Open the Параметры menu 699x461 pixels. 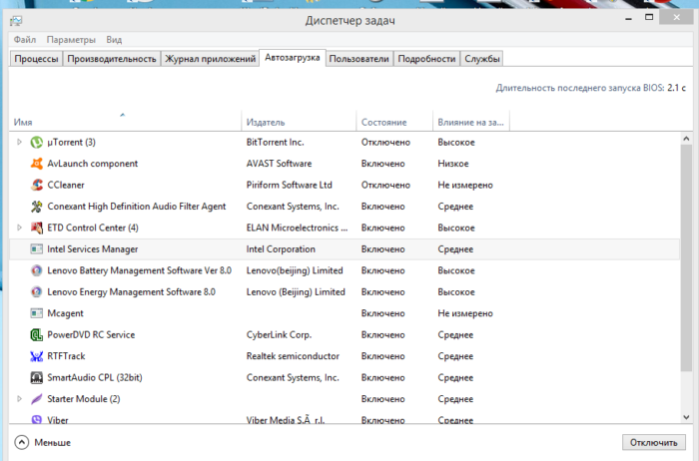[x=71, y=40]
